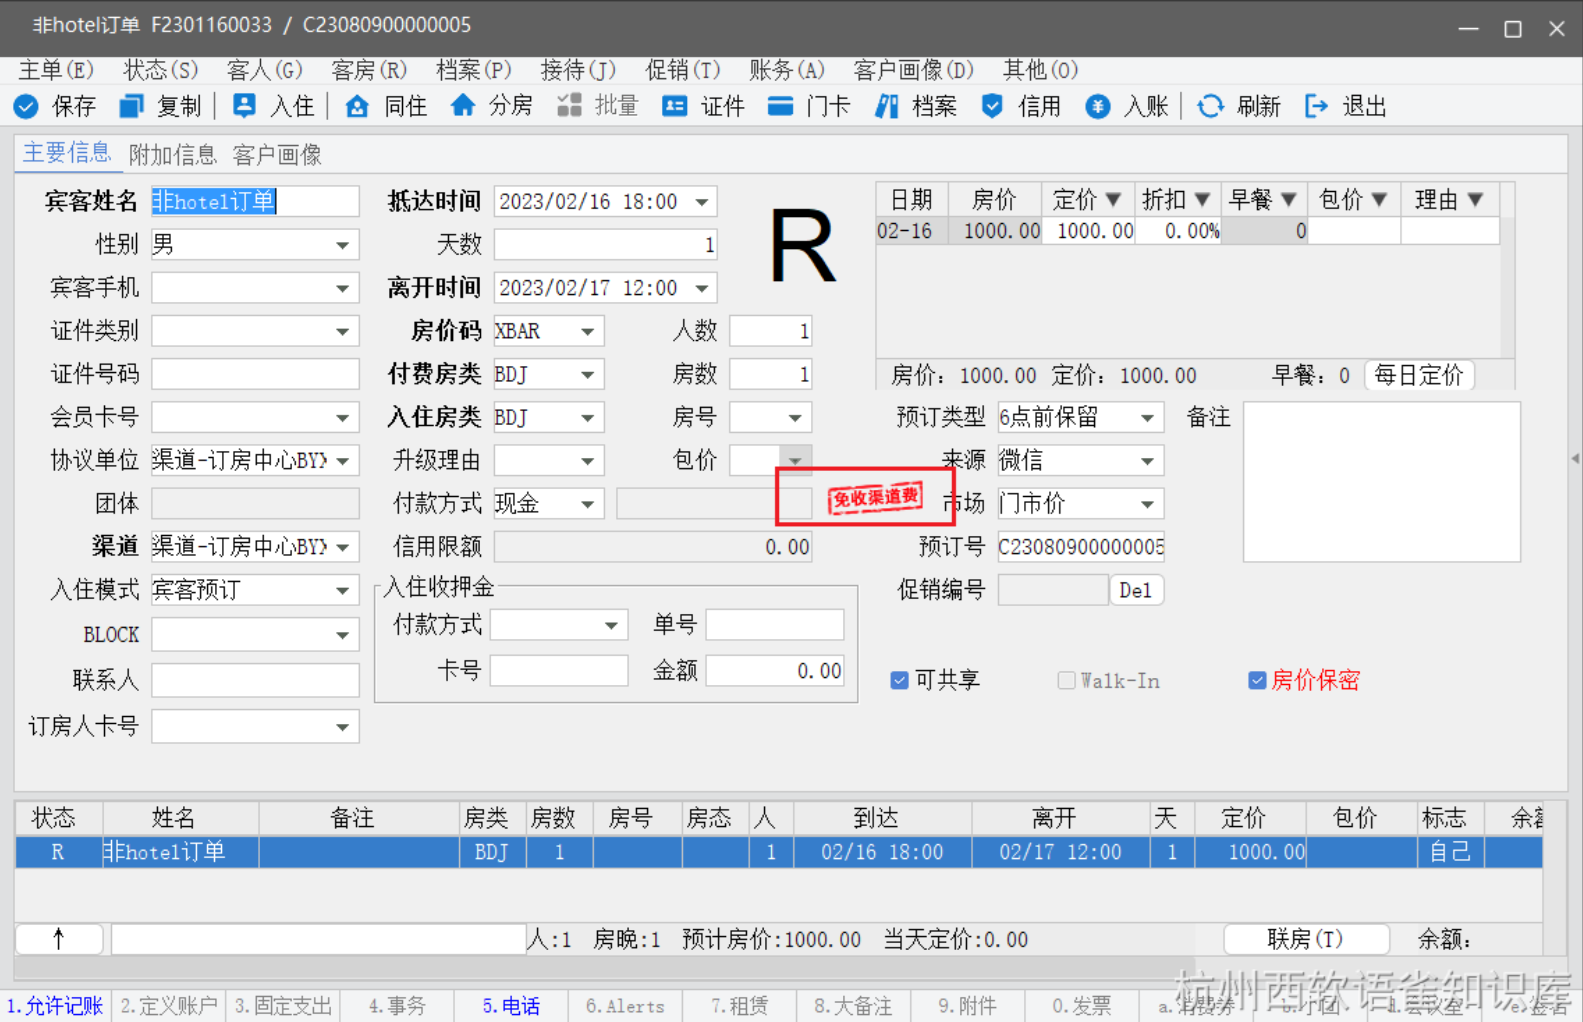The width and height of the screenshot is (1583, 1022).
Task: Toggle the 可共享 checkbox
Action: (x=899, y=680)
